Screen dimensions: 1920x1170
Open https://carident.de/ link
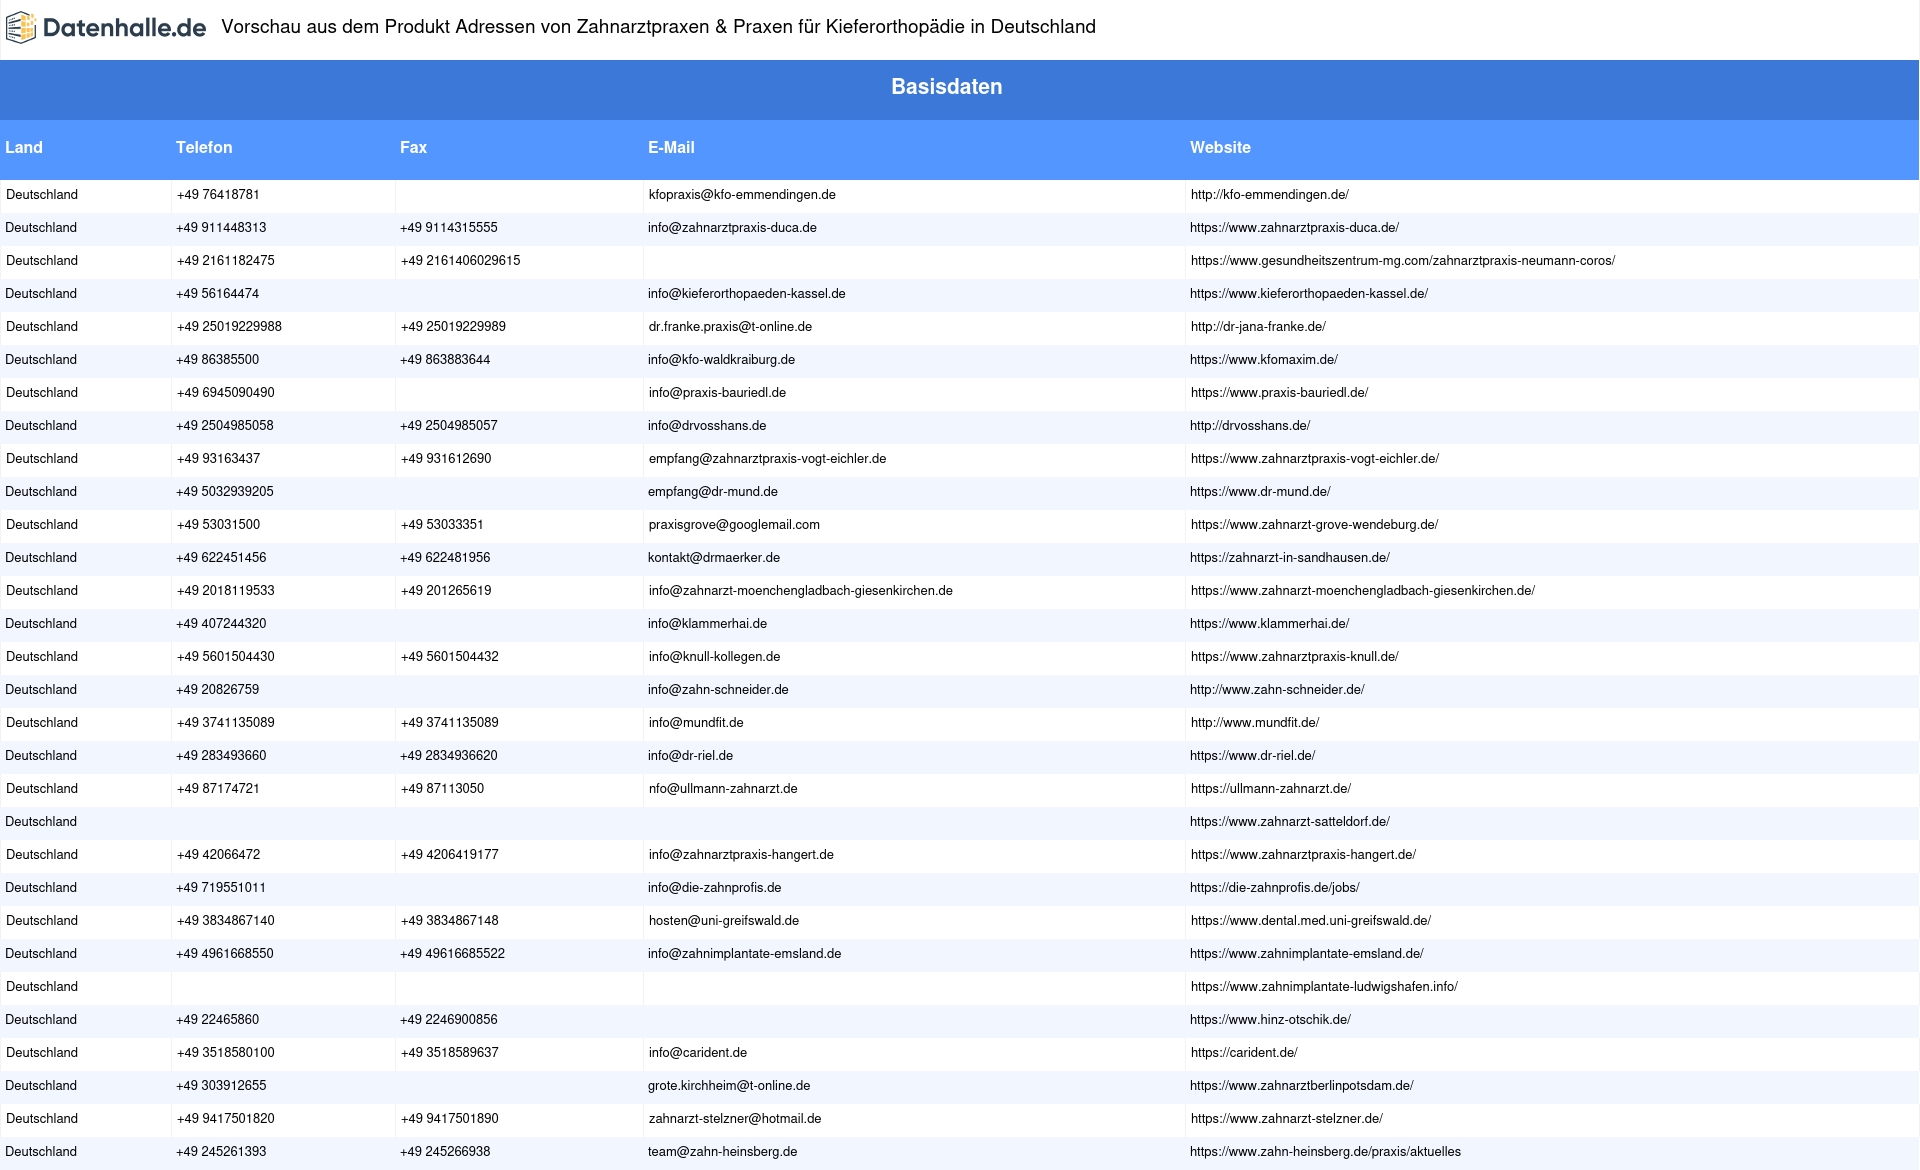coord(1244,1053)
